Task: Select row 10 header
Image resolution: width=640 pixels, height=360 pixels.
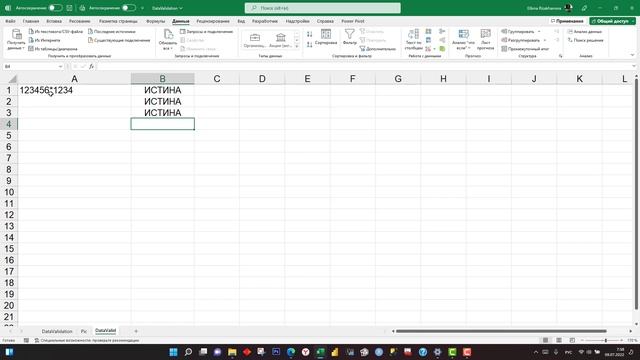Action: (x=9, y=192)
